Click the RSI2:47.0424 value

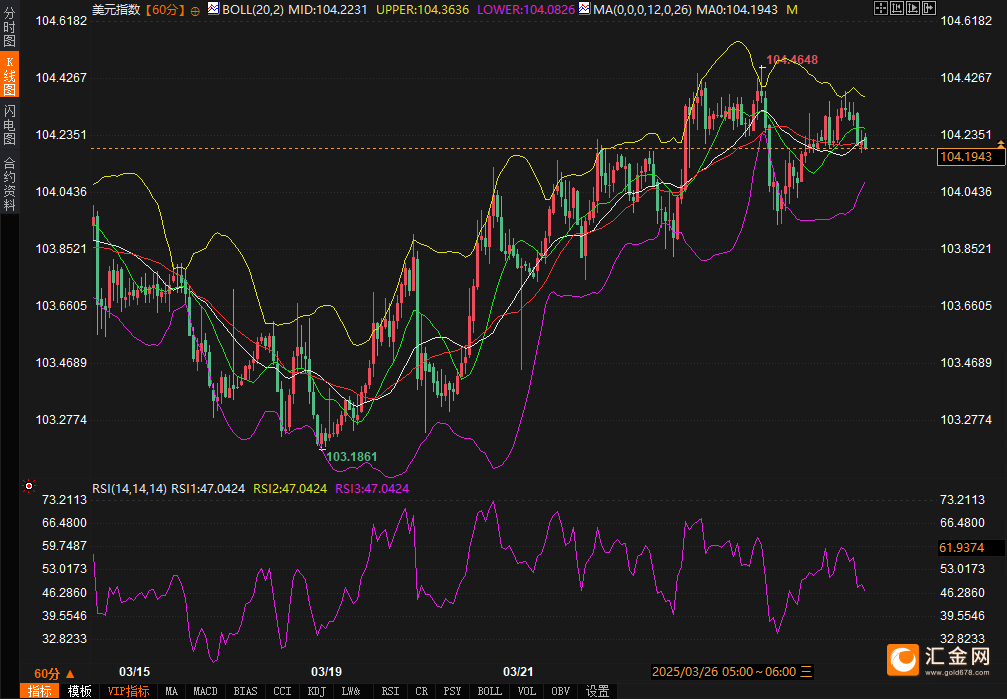290,489
